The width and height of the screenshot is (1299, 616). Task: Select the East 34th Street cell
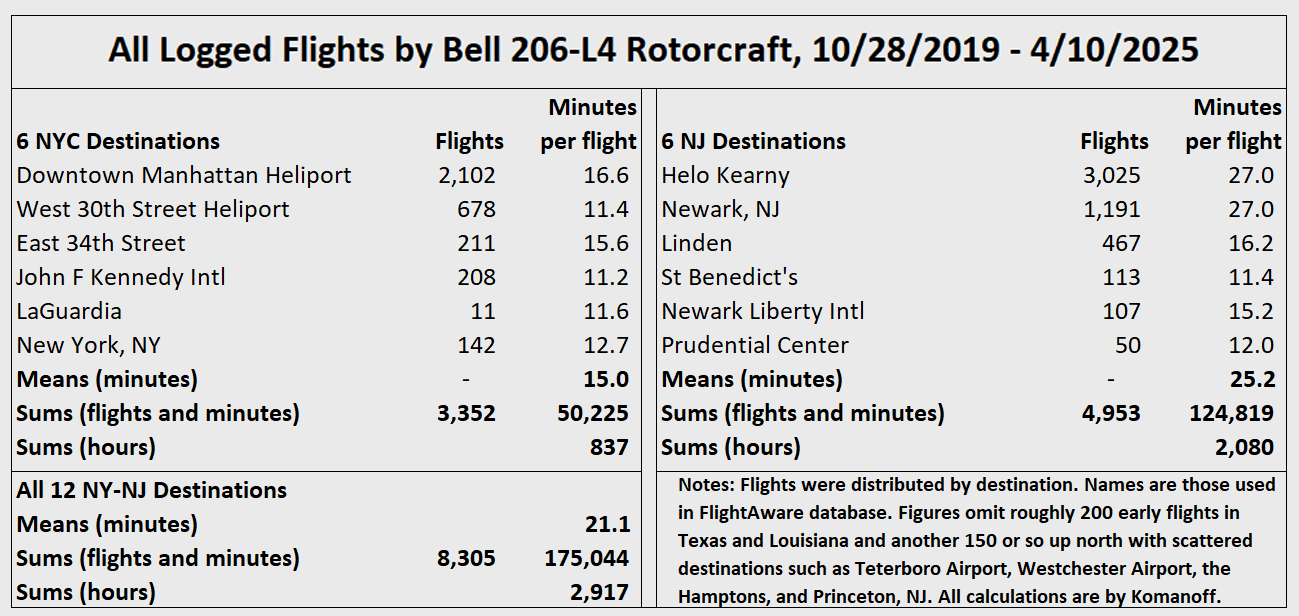(101, 244)
